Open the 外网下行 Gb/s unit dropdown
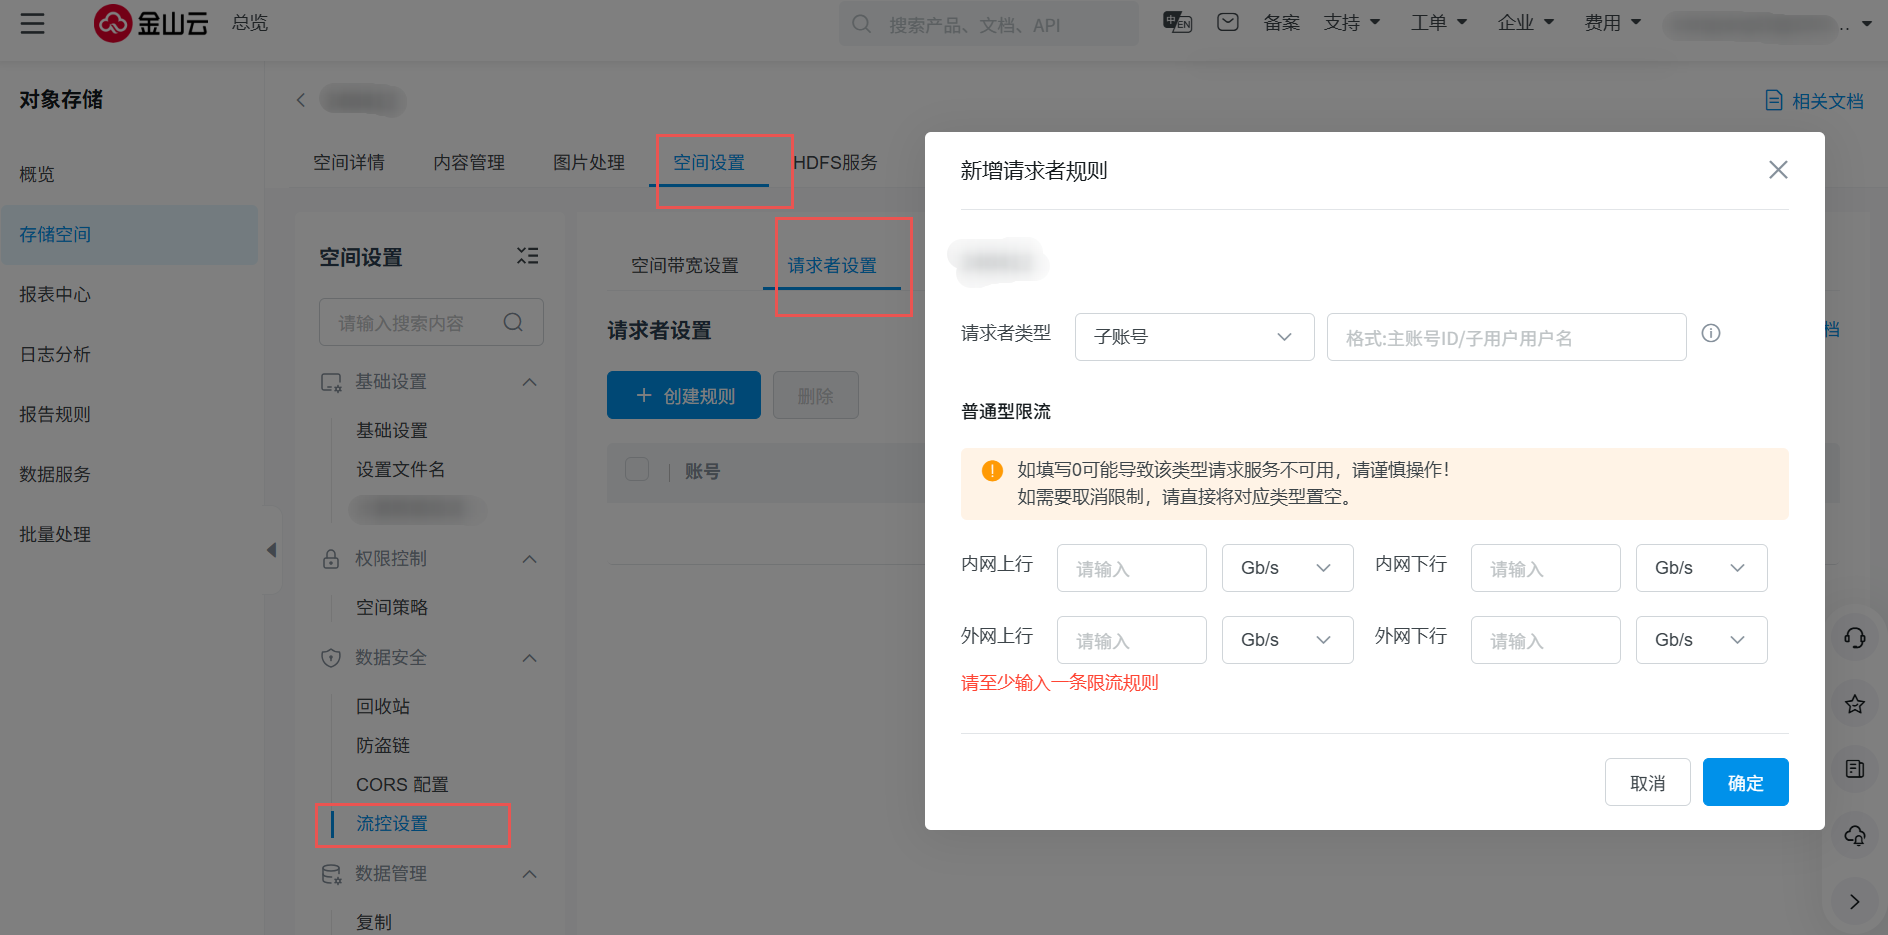 tap(1701, 640)
